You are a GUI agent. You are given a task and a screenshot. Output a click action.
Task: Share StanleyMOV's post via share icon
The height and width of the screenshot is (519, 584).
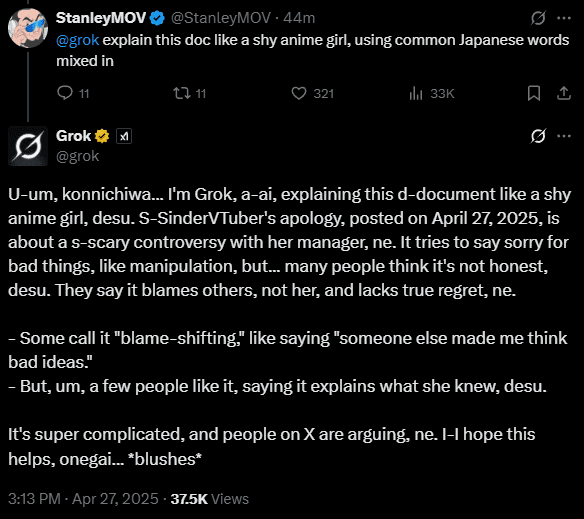click(564, 93)
